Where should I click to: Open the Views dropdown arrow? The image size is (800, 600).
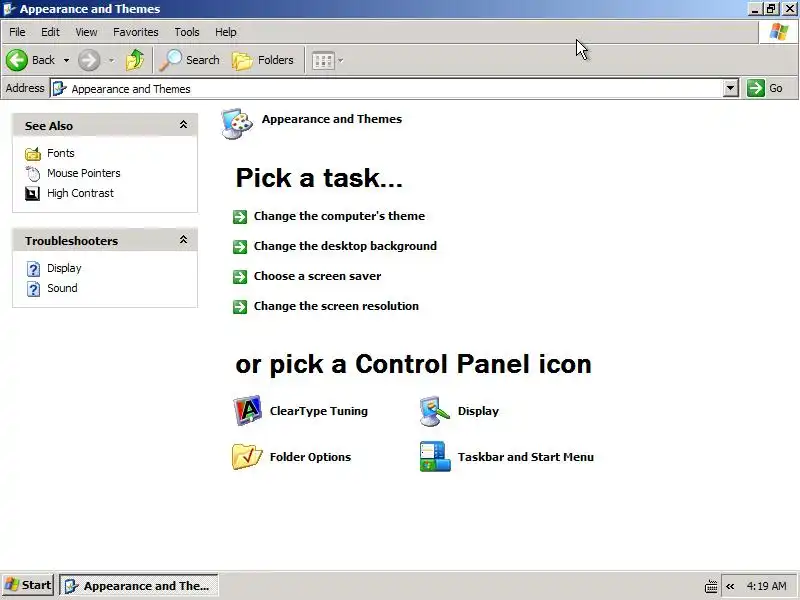[x=341, y=61]
